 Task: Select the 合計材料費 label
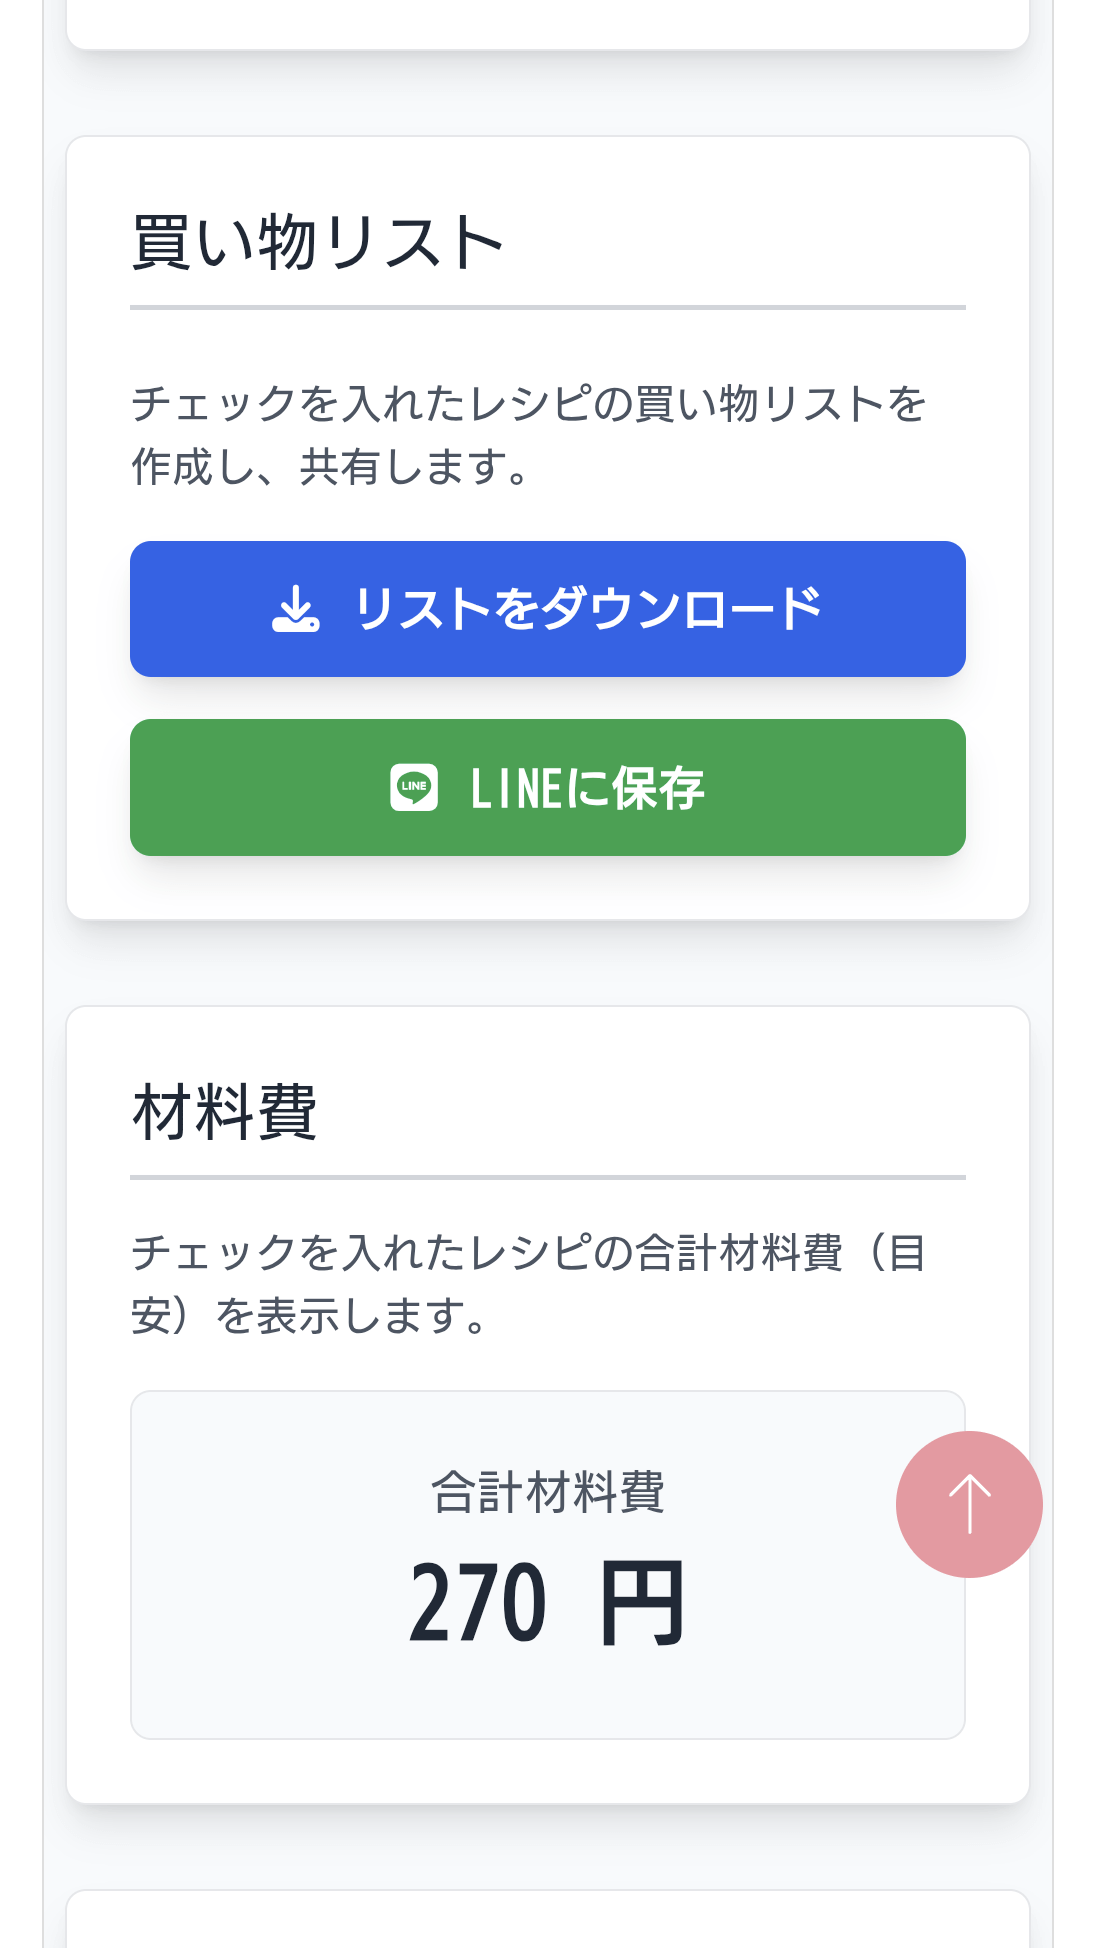coord(547,1493)
